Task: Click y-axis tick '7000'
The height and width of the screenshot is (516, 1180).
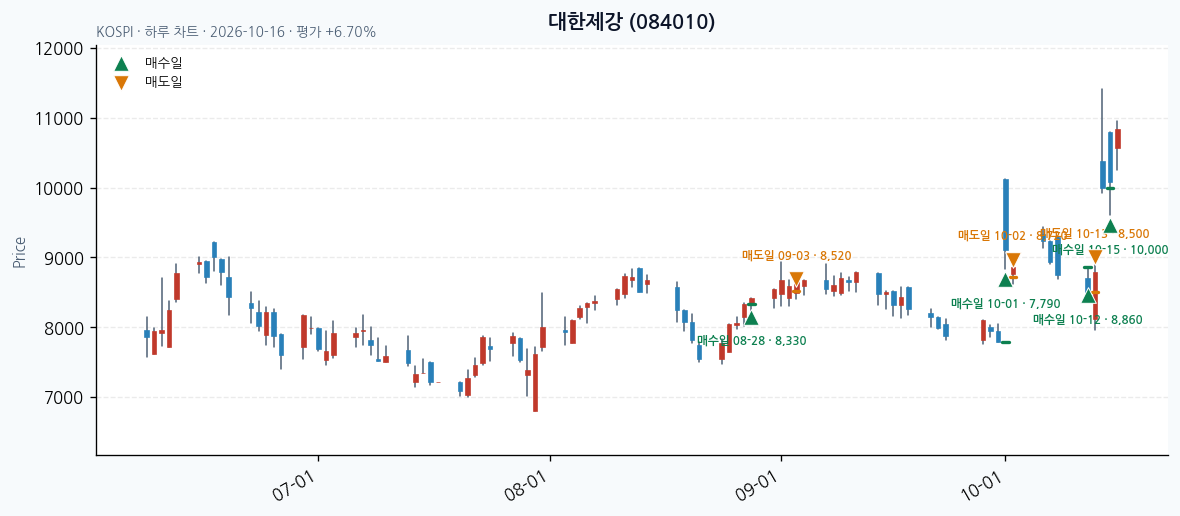Action: pos(63,397)
